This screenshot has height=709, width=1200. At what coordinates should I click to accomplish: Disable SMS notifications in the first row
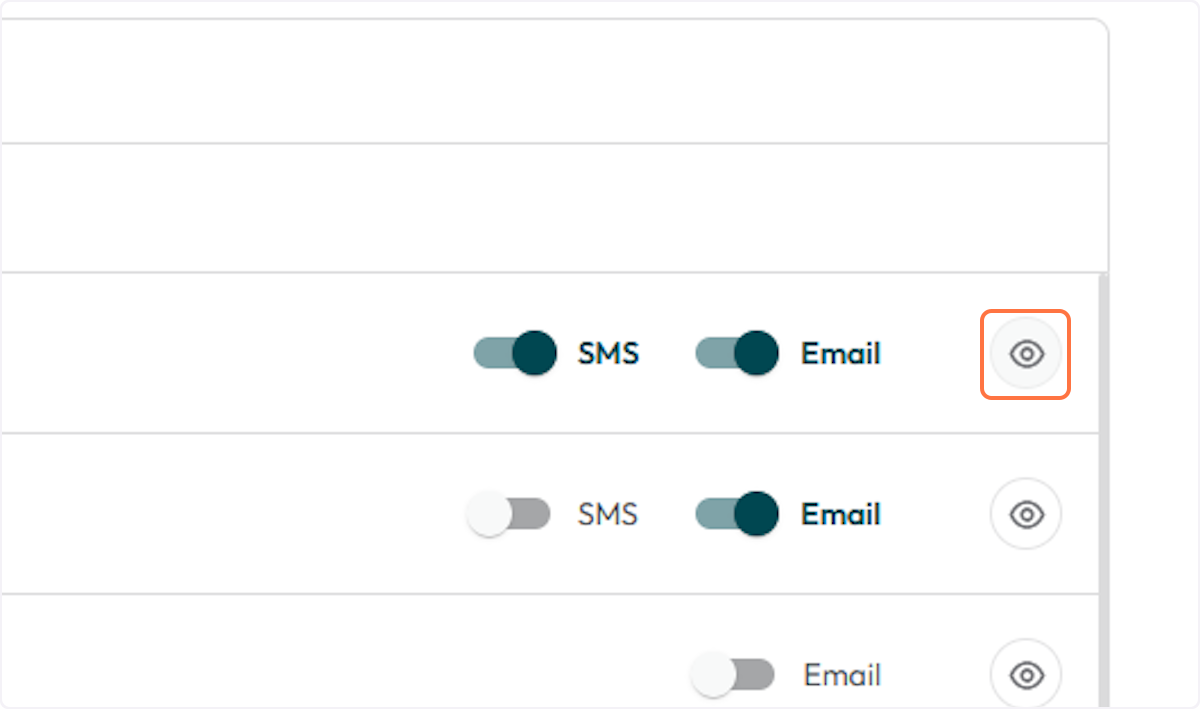pyautogui.click(x=513, y=353)
